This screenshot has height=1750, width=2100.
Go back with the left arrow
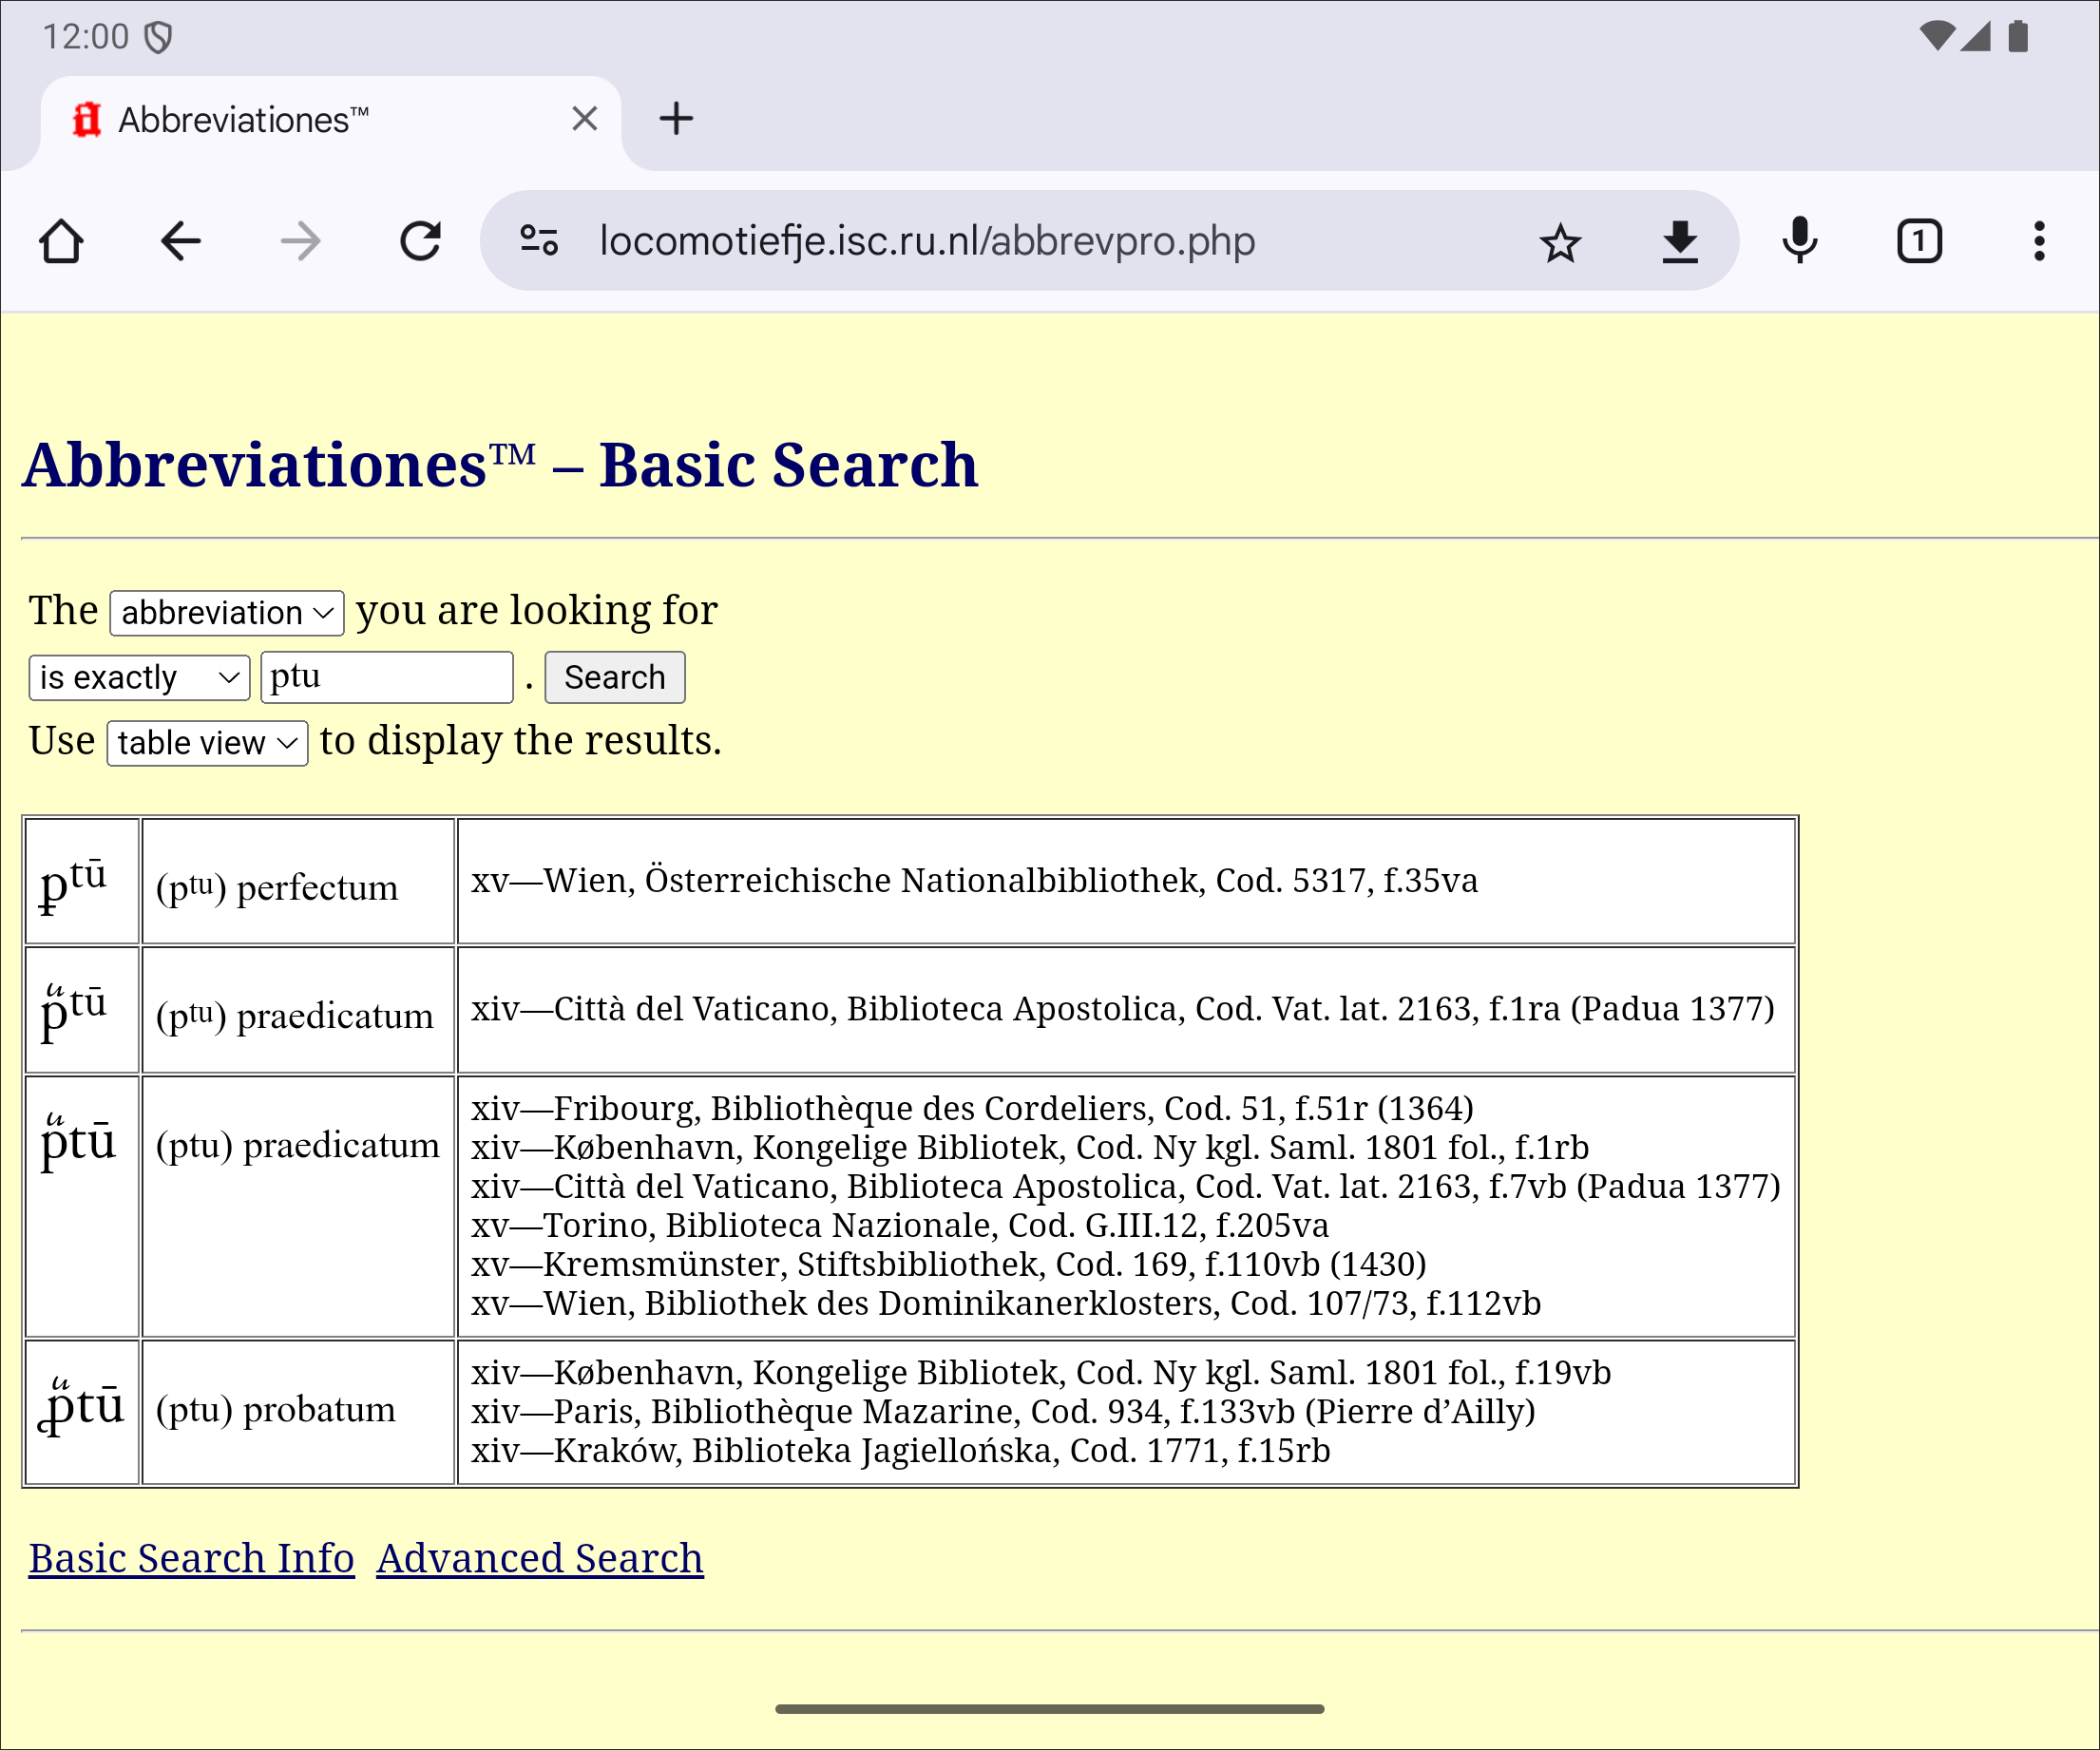[181, 241]
